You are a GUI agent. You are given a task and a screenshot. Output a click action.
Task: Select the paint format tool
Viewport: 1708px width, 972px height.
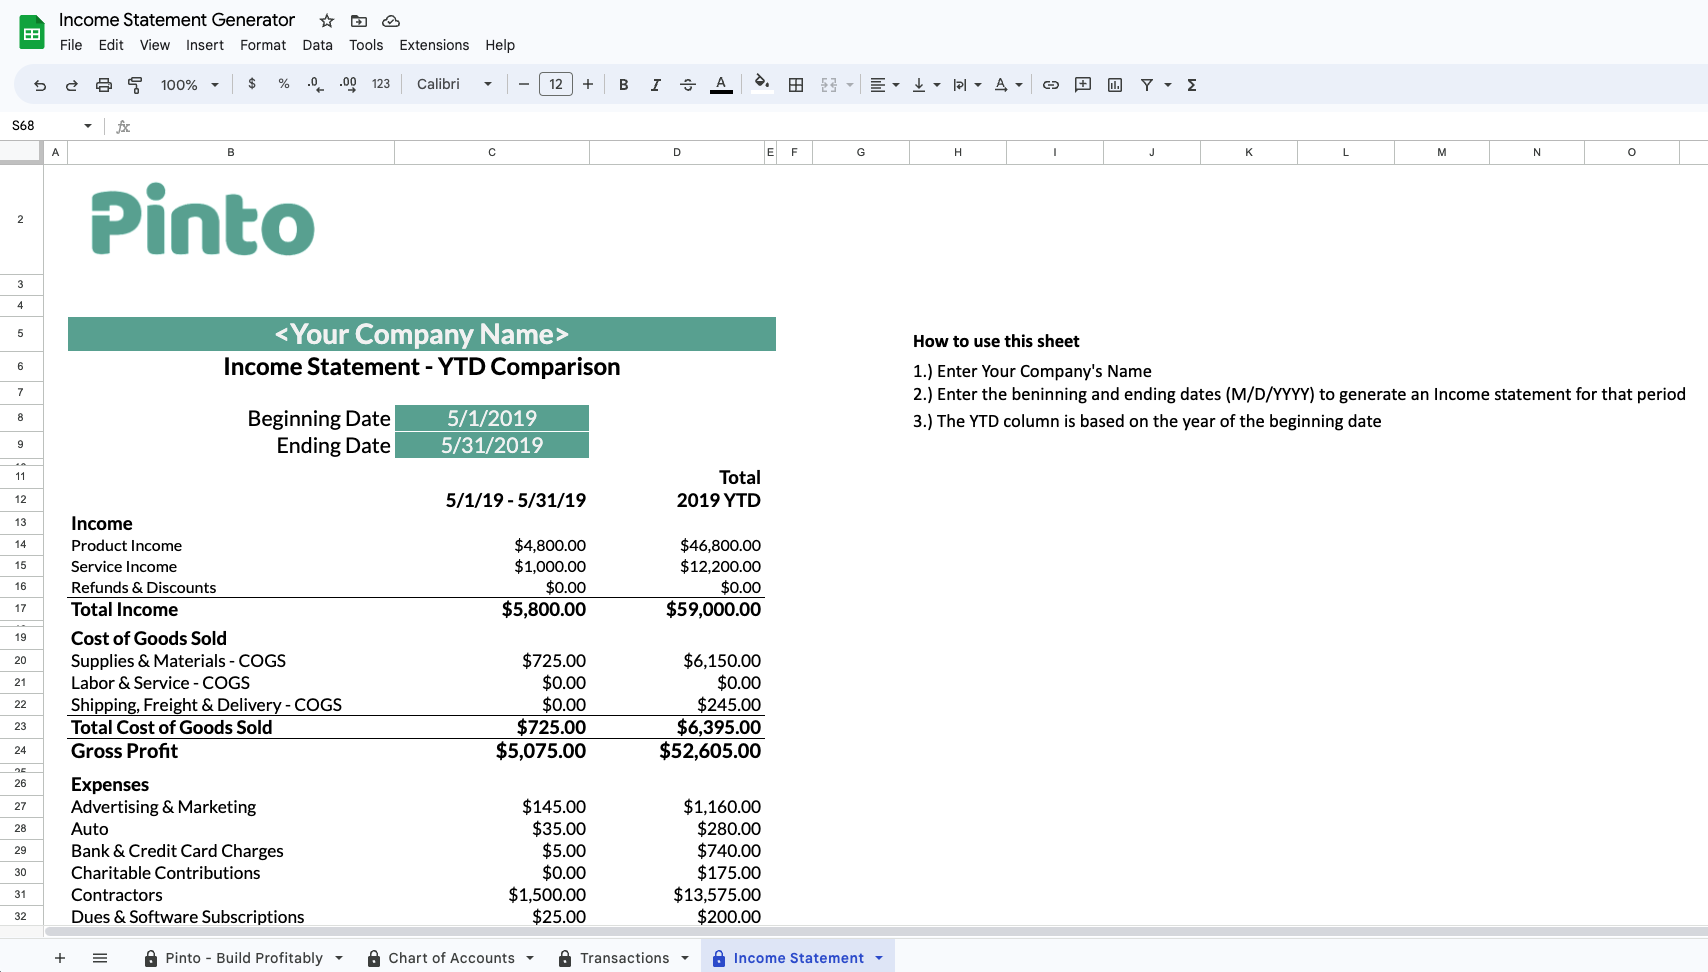pyautogui.click(x=135, y=84)
